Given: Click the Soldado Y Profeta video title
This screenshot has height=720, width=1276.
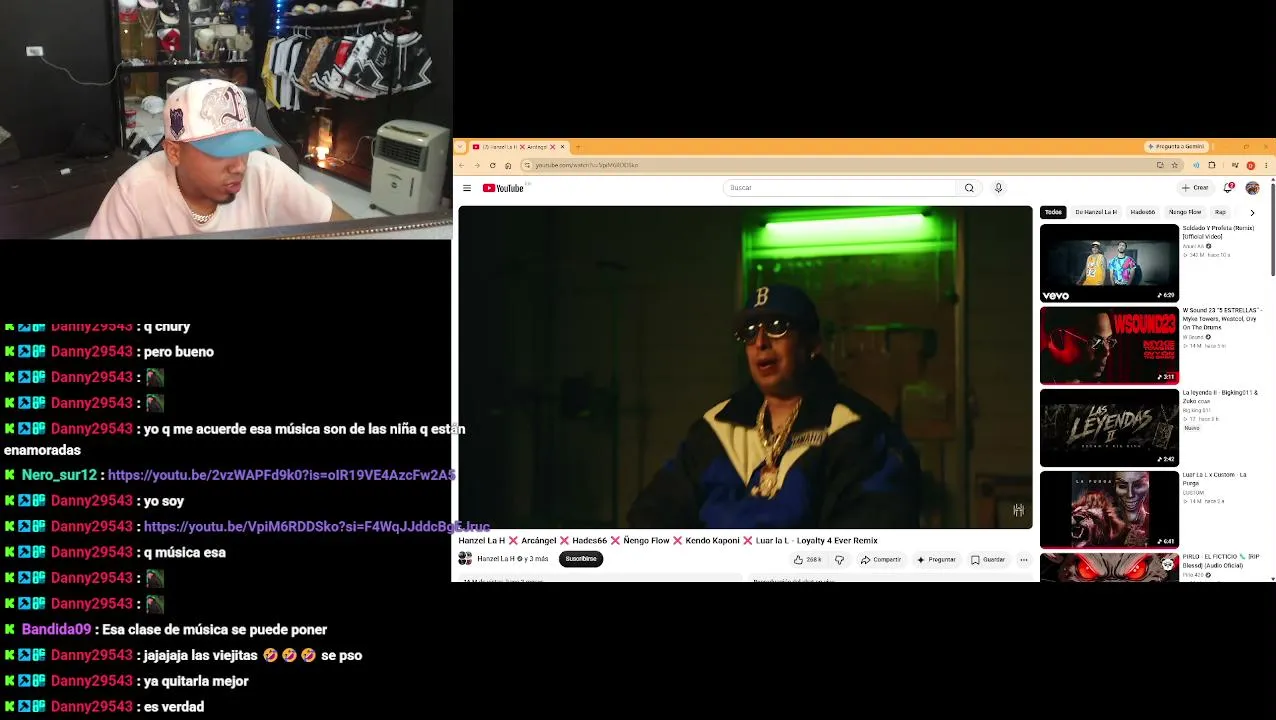Looking at the screenshot, I should [1218, 232].
